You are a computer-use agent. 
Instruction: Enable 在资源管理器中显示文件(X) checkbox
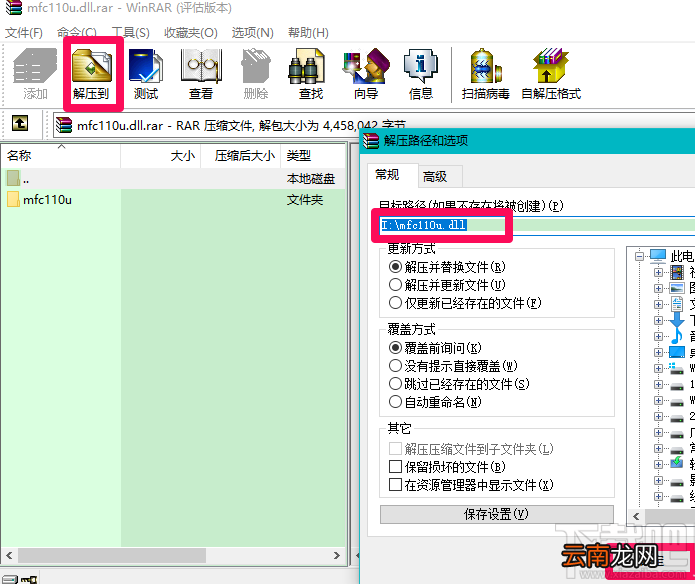tap(395, 484)
